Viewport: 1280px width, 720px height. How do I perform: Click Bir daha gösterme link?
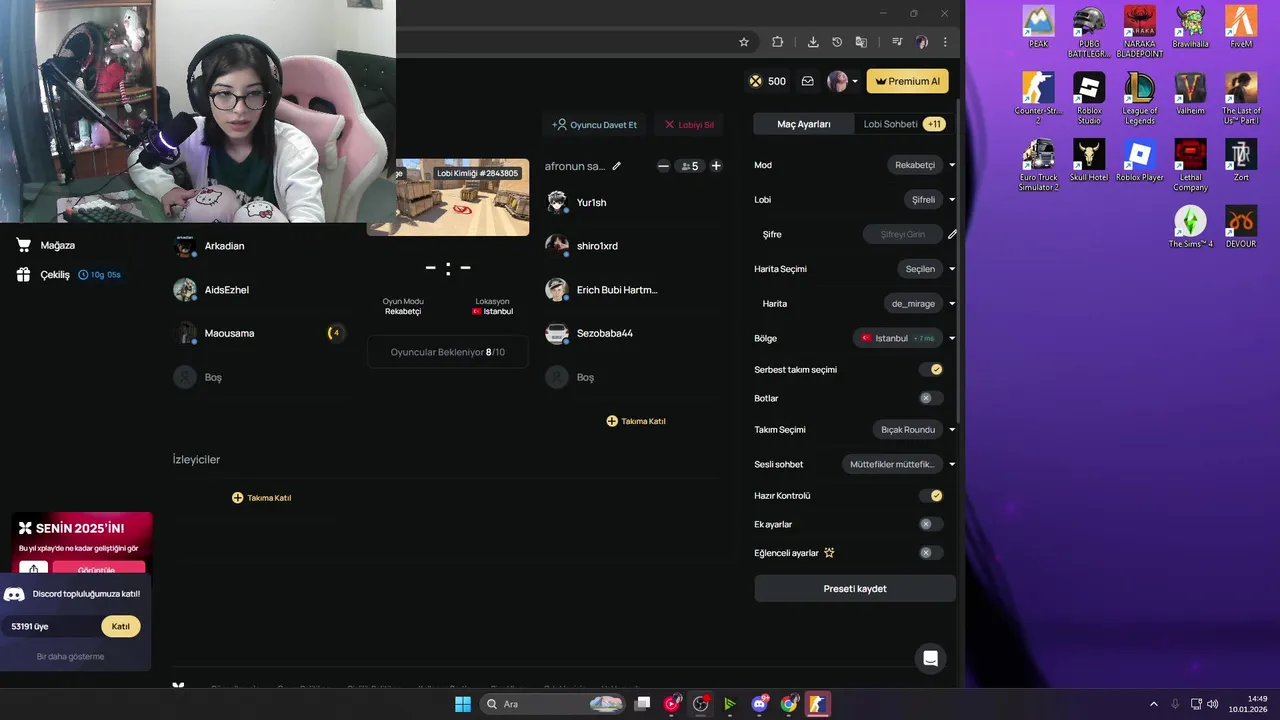tap(70, 656)
